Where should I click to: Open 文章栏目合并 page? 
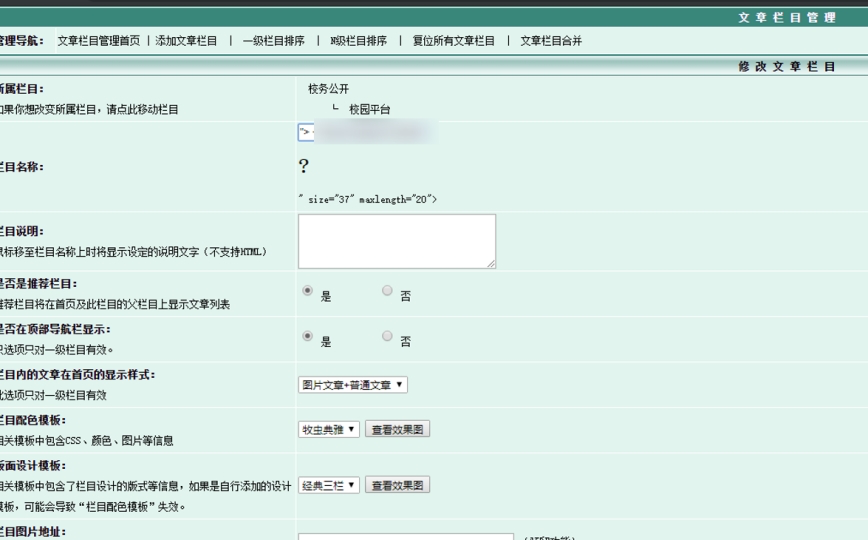click(550, 41)
